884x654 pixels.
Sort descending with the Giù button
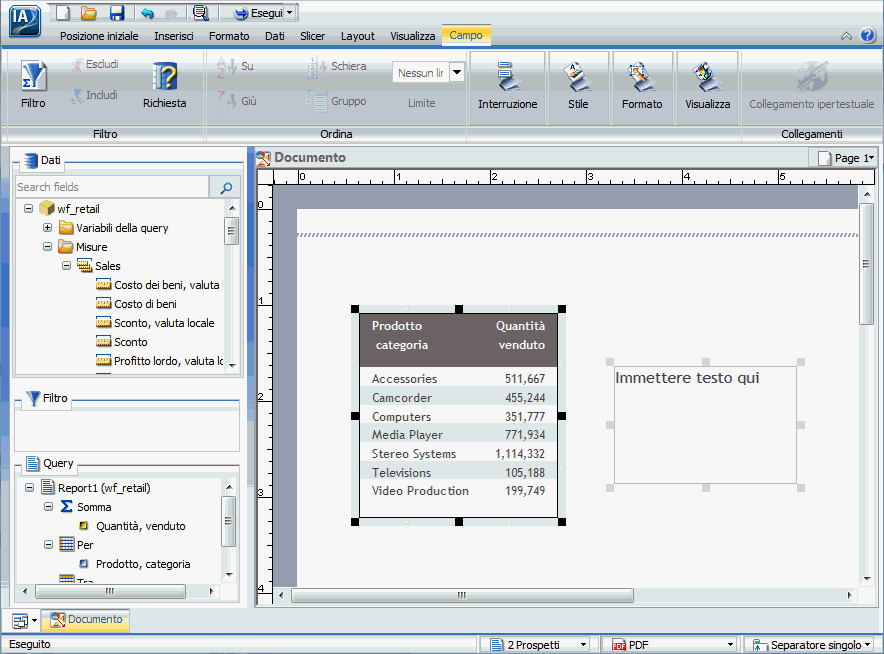coord(237,101)
